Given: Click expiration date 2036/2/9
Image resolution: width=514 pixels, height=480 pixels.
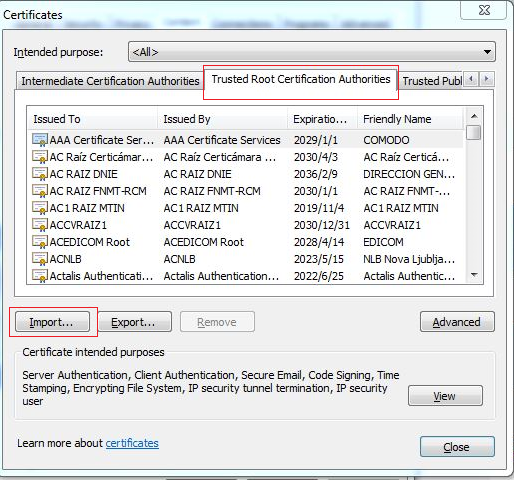Looking at the screenshot, I should coord(316,174).
